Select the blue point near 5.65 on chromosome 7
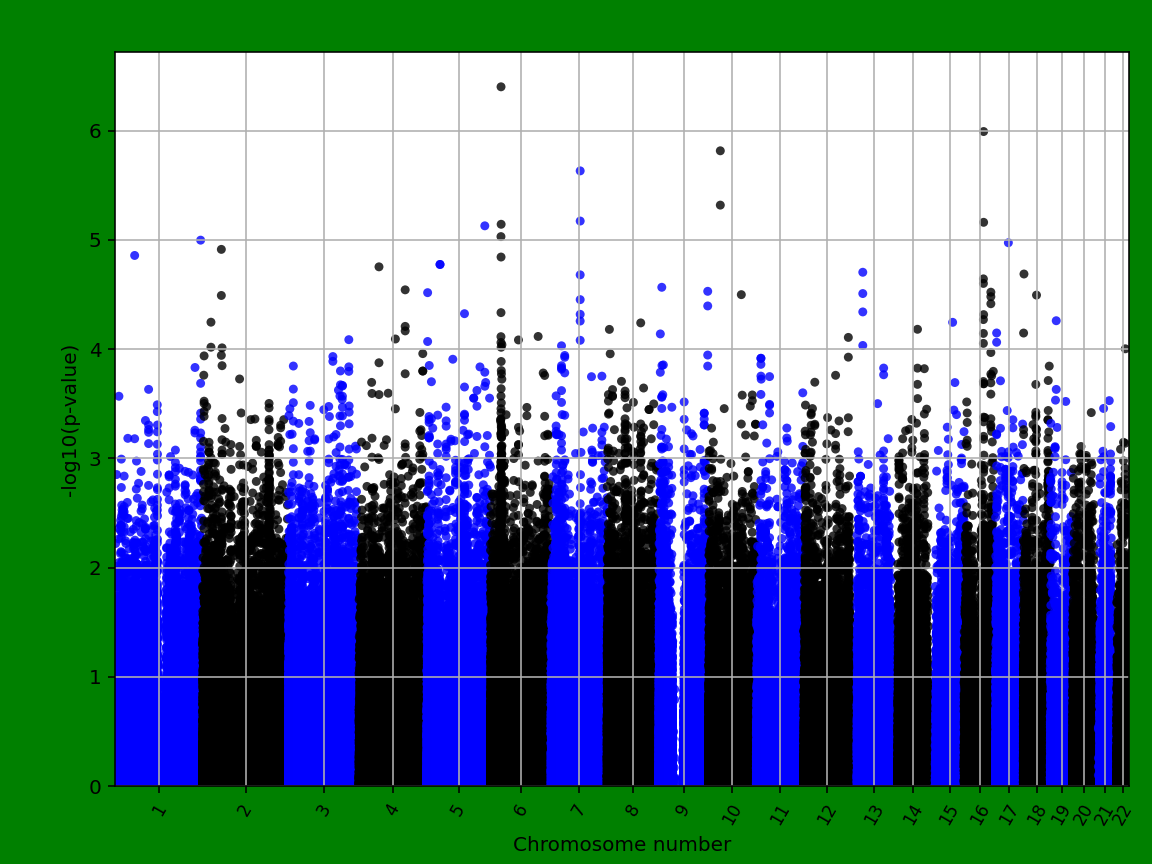Viewport: 1152px width, 864px height. (x=578, y=170)
